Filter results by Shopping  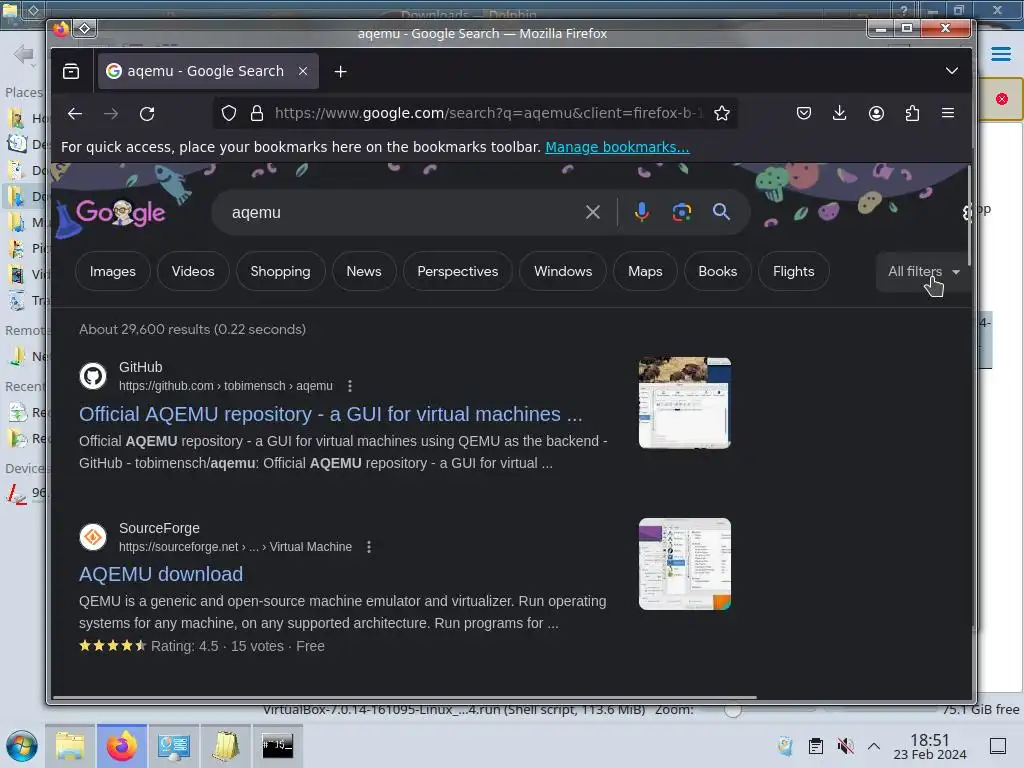point(280,271)
